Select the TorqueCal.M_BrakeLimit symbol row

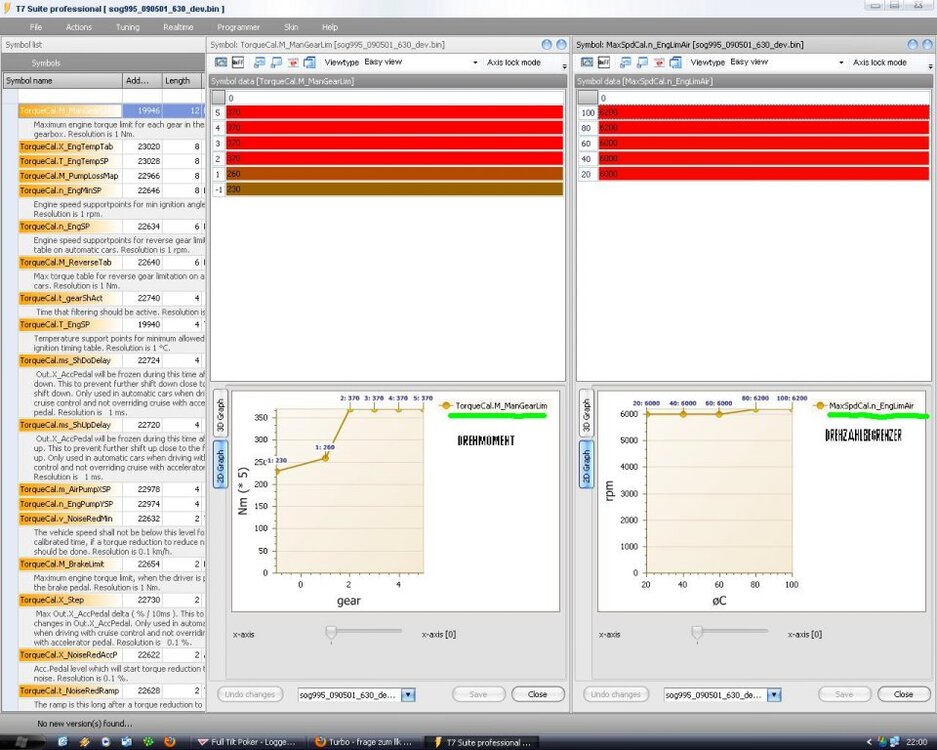(111, 564)
